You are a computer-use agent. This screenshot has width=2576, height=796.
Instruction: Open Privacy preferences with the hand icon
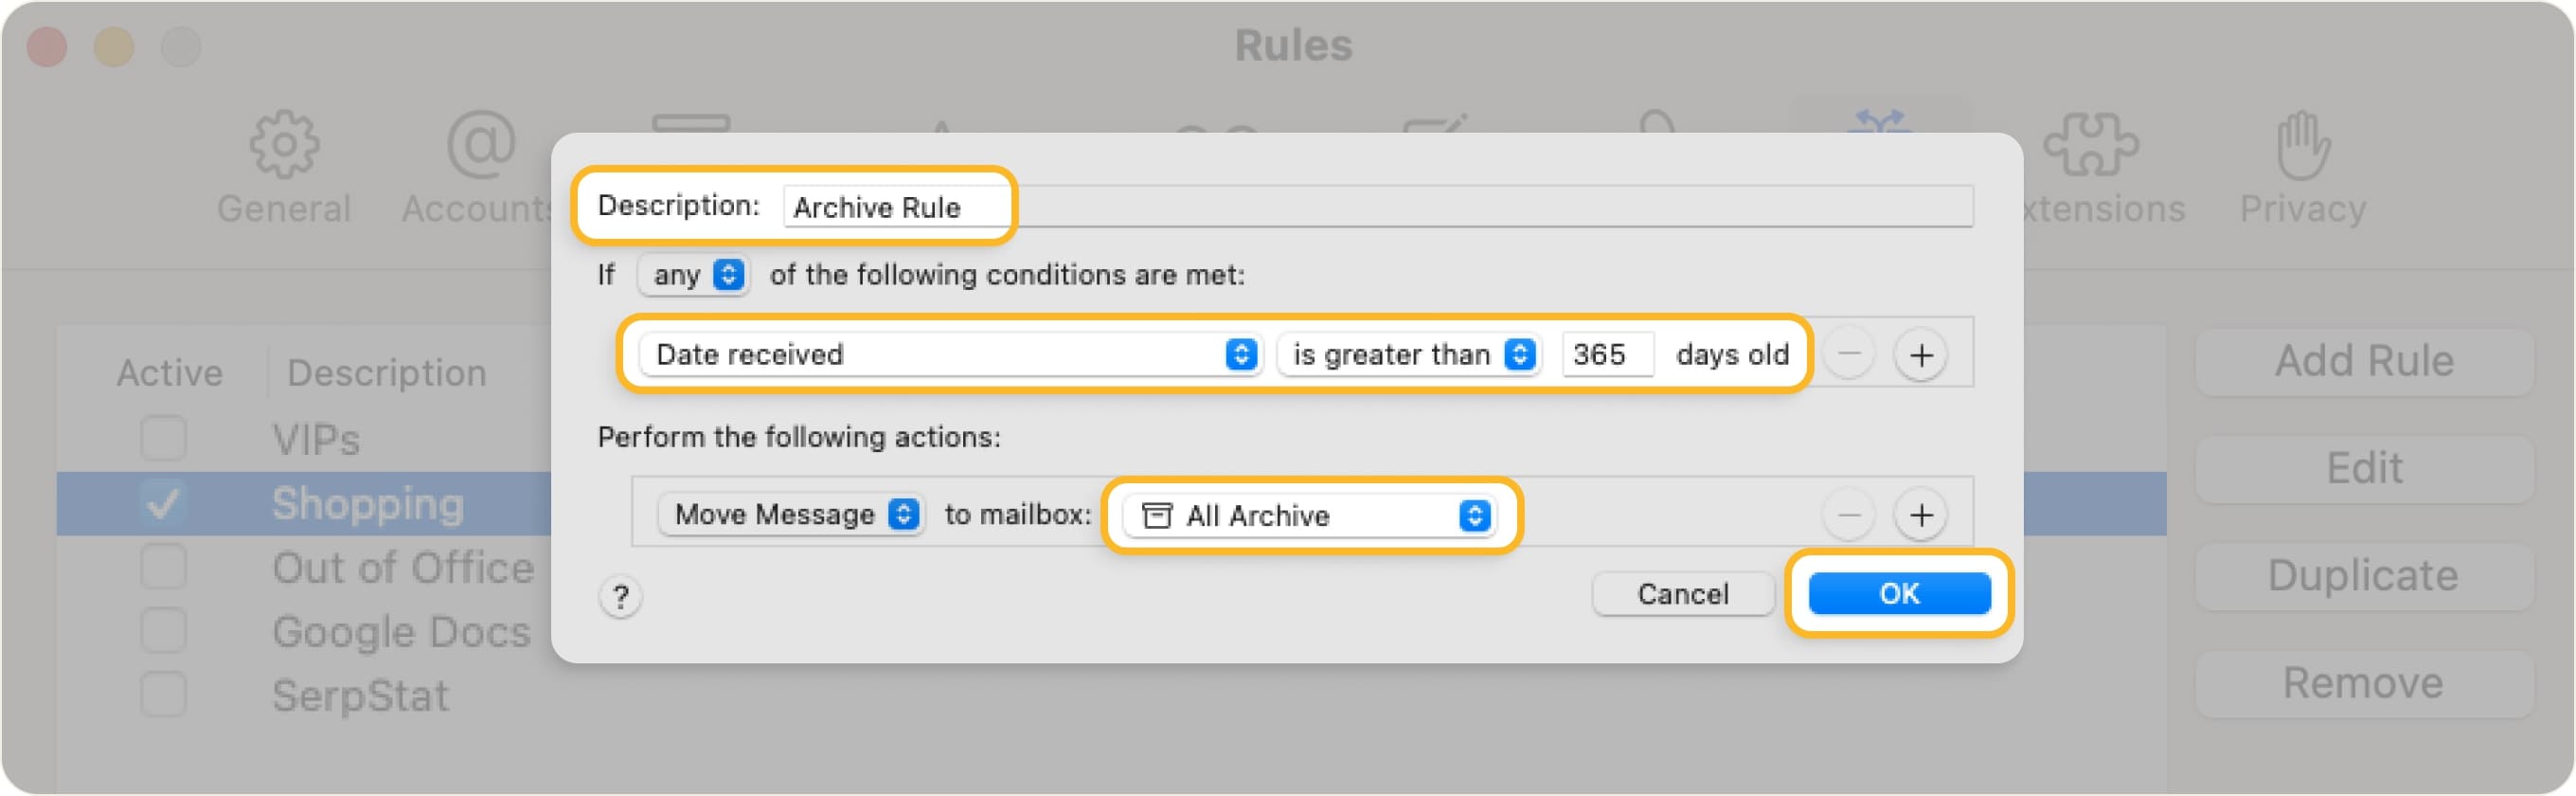click(2303, 150)
